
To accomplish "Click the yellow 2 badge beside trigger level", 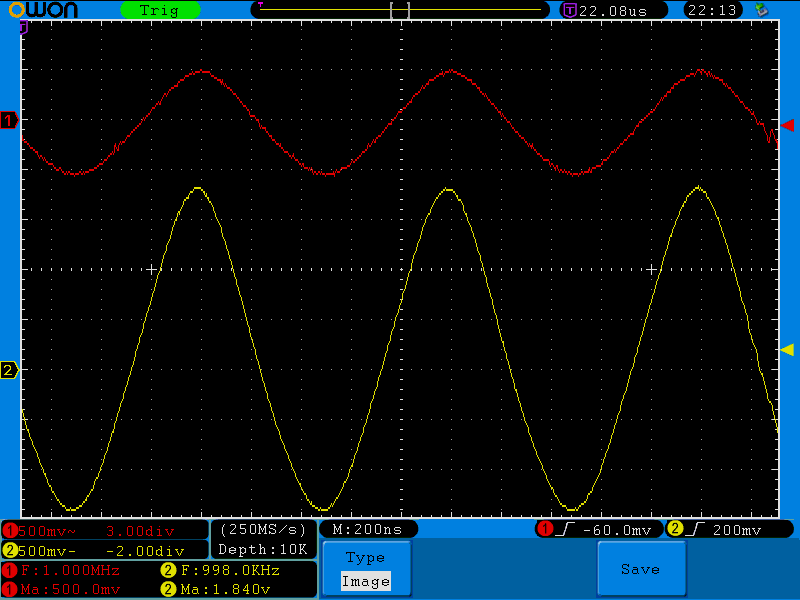I will click(x=675, y=529).
